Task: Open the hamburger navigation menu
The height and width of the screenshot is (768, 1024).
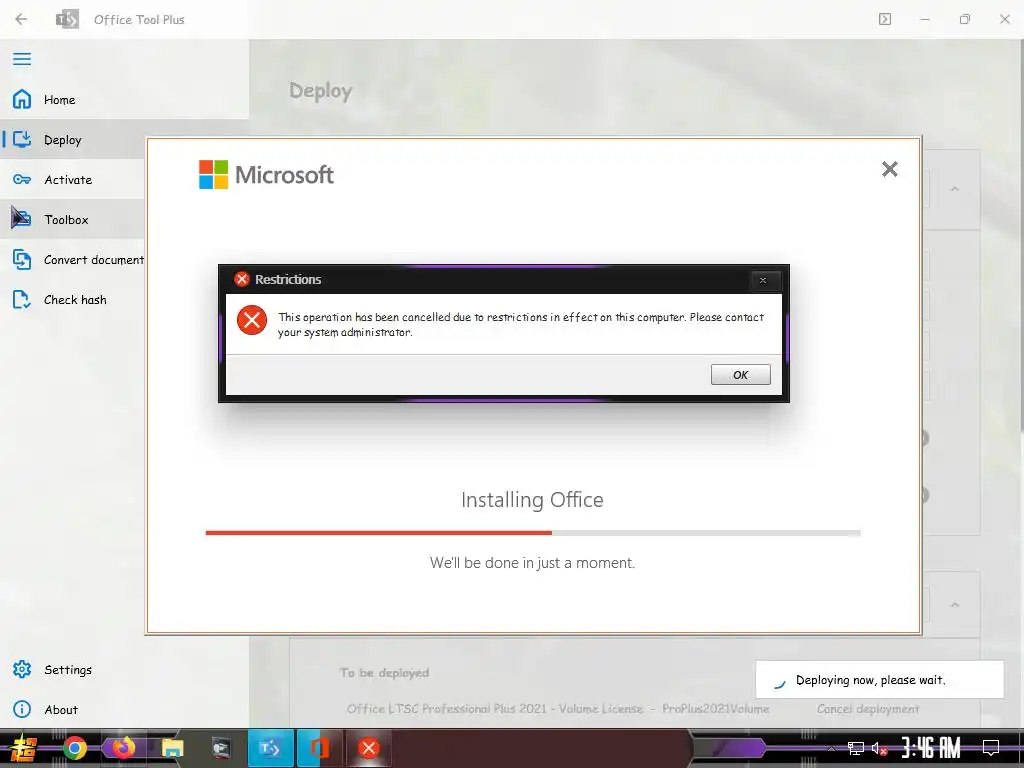Action: [22, 59]
